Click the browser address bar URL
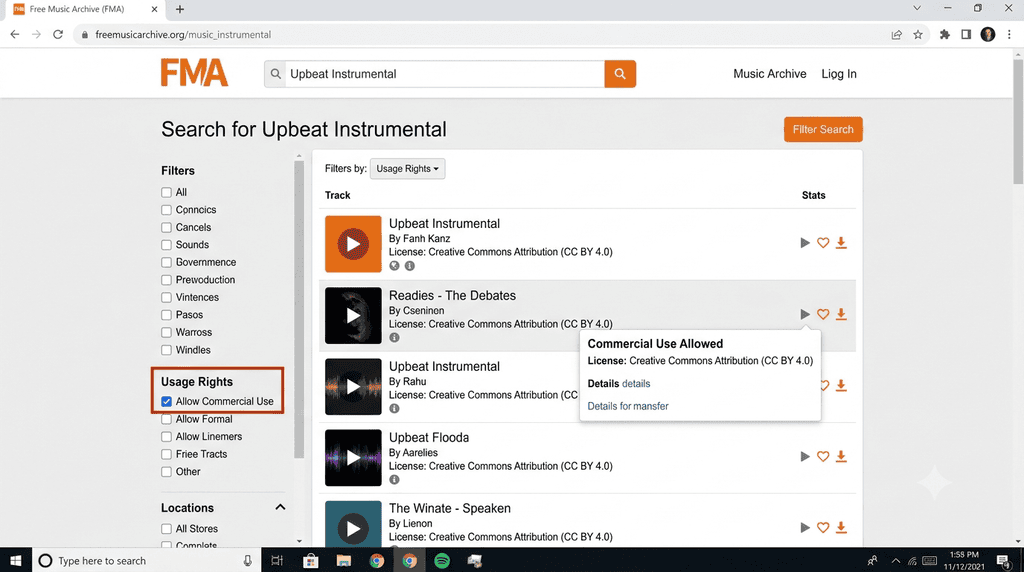 (183, 35)
